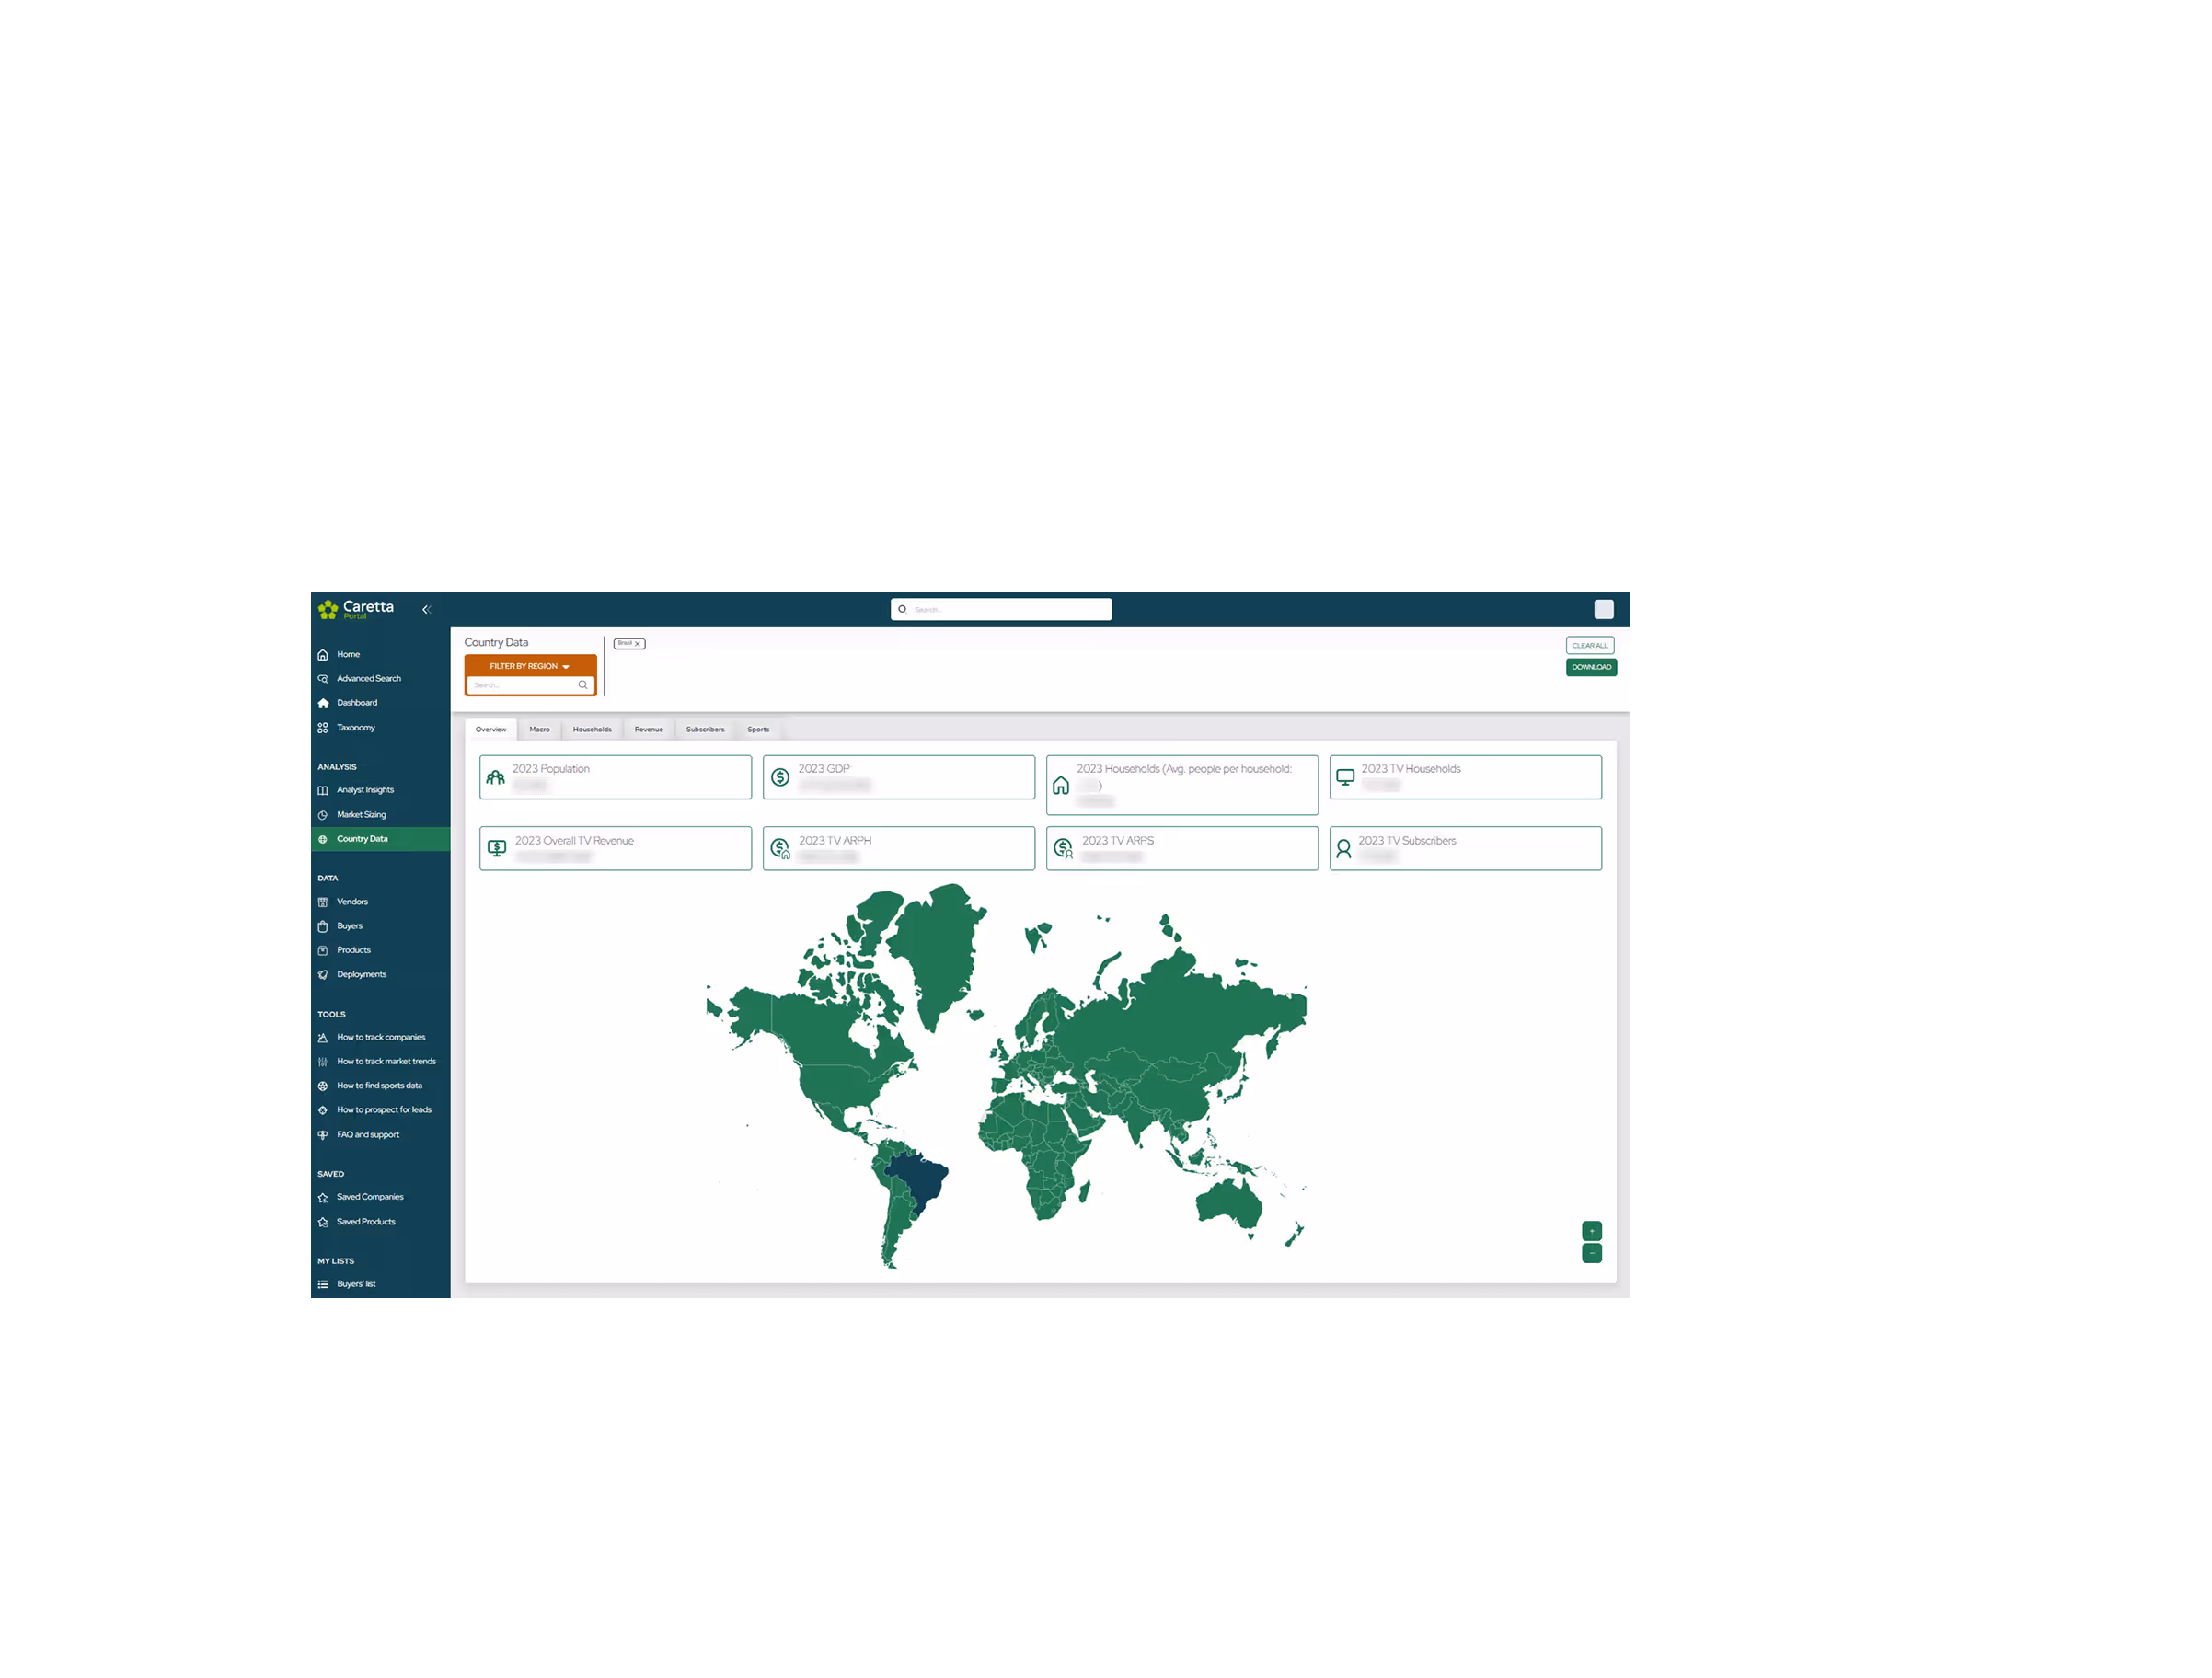The width and height of the screenshot is (2212, 1678).
Task: Collapse the sidebar with the chevron icon
Action: [426, 609]
